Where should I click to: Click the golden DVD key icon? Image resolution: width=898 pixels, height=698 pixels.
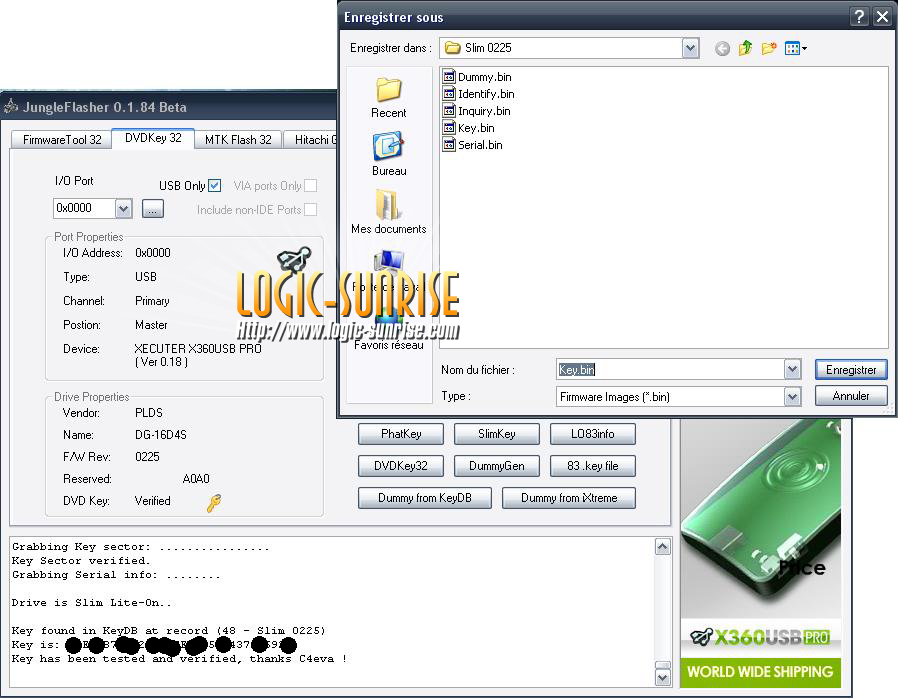(214, 503)
